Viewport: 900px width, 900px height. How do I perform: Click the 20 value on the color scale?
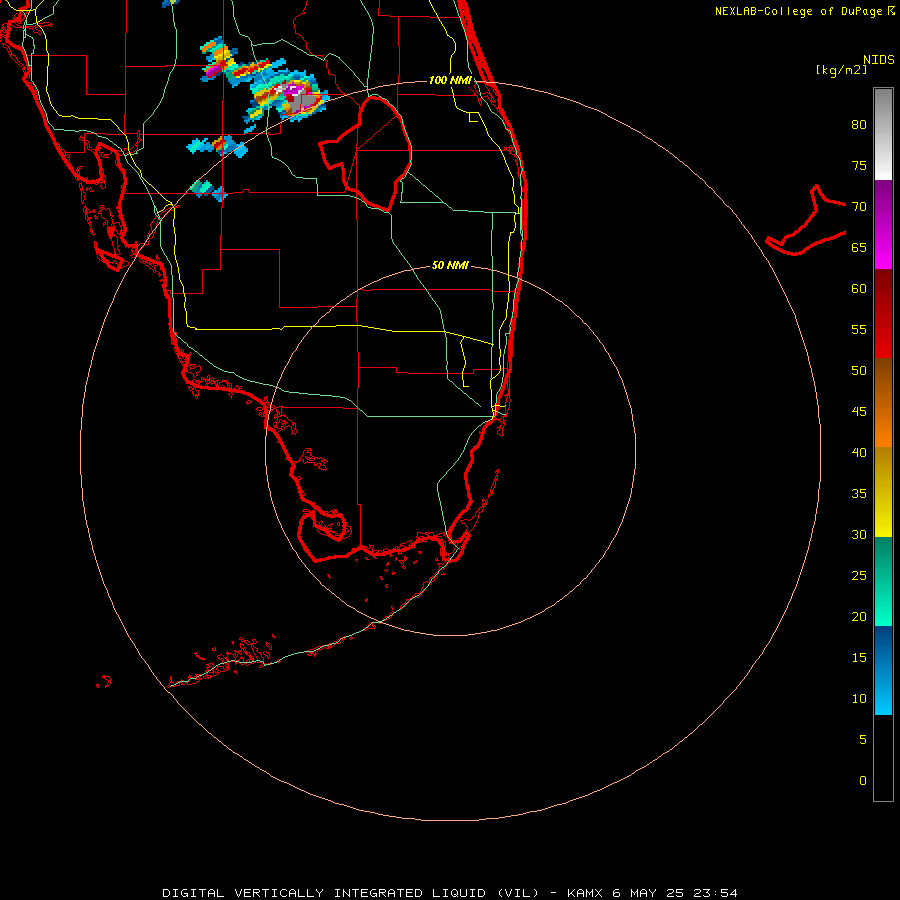point(859,617)
